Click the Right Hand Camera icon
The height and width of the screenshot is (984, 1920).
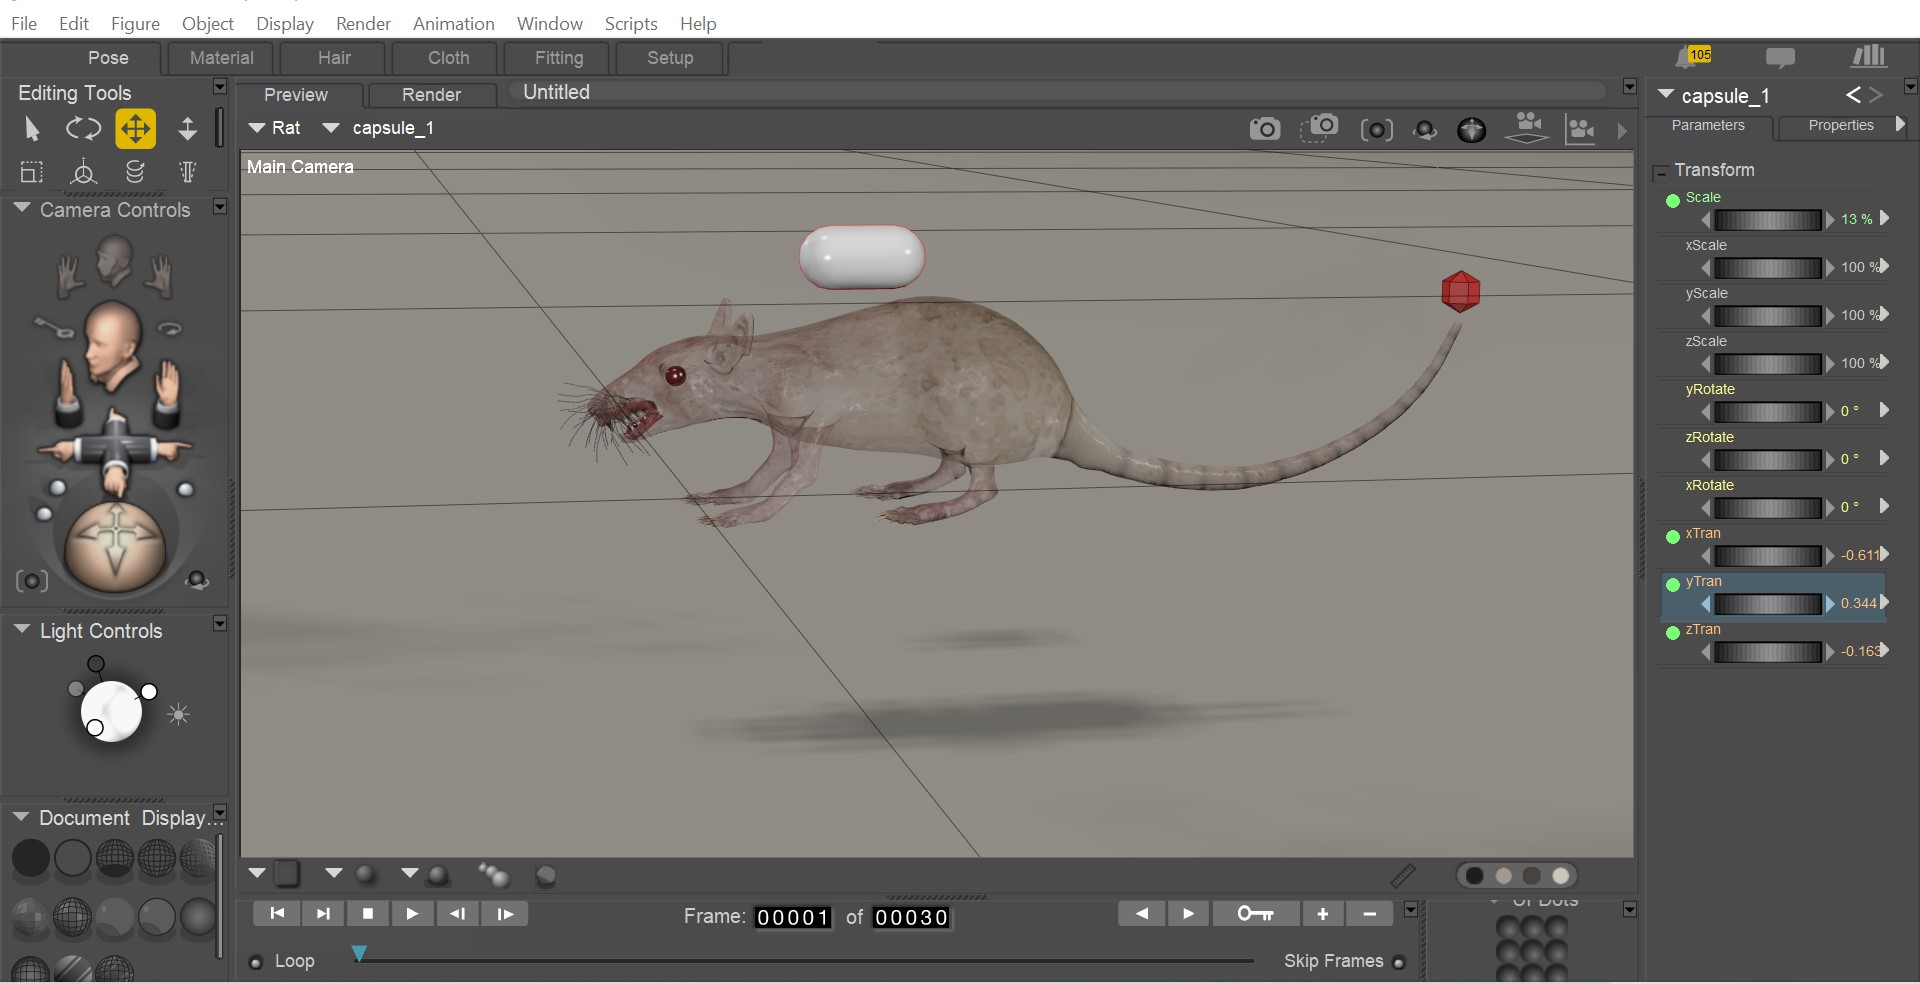pos(160,275)
